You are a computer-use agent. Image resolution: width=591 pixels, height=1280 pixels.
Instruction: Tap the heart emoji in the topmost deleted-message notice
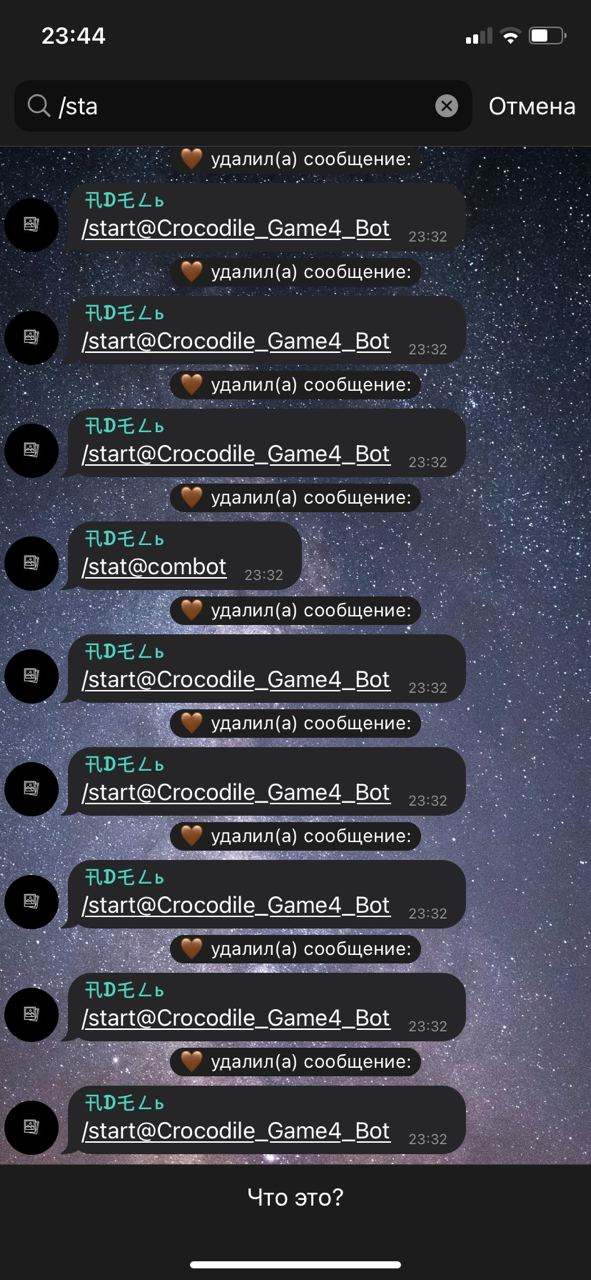192,159
